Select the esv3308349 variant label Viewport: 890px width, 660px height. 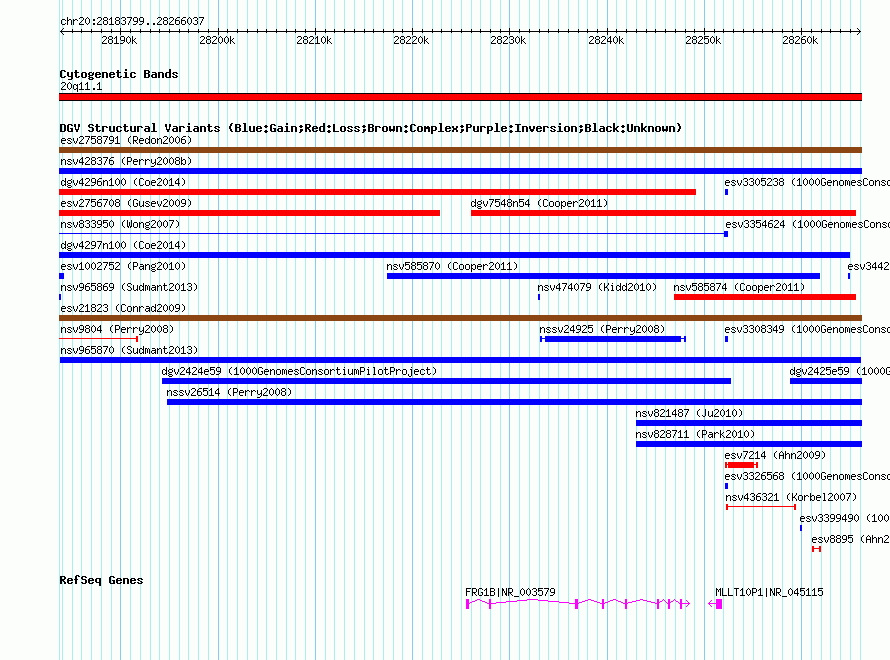point(807,329)
